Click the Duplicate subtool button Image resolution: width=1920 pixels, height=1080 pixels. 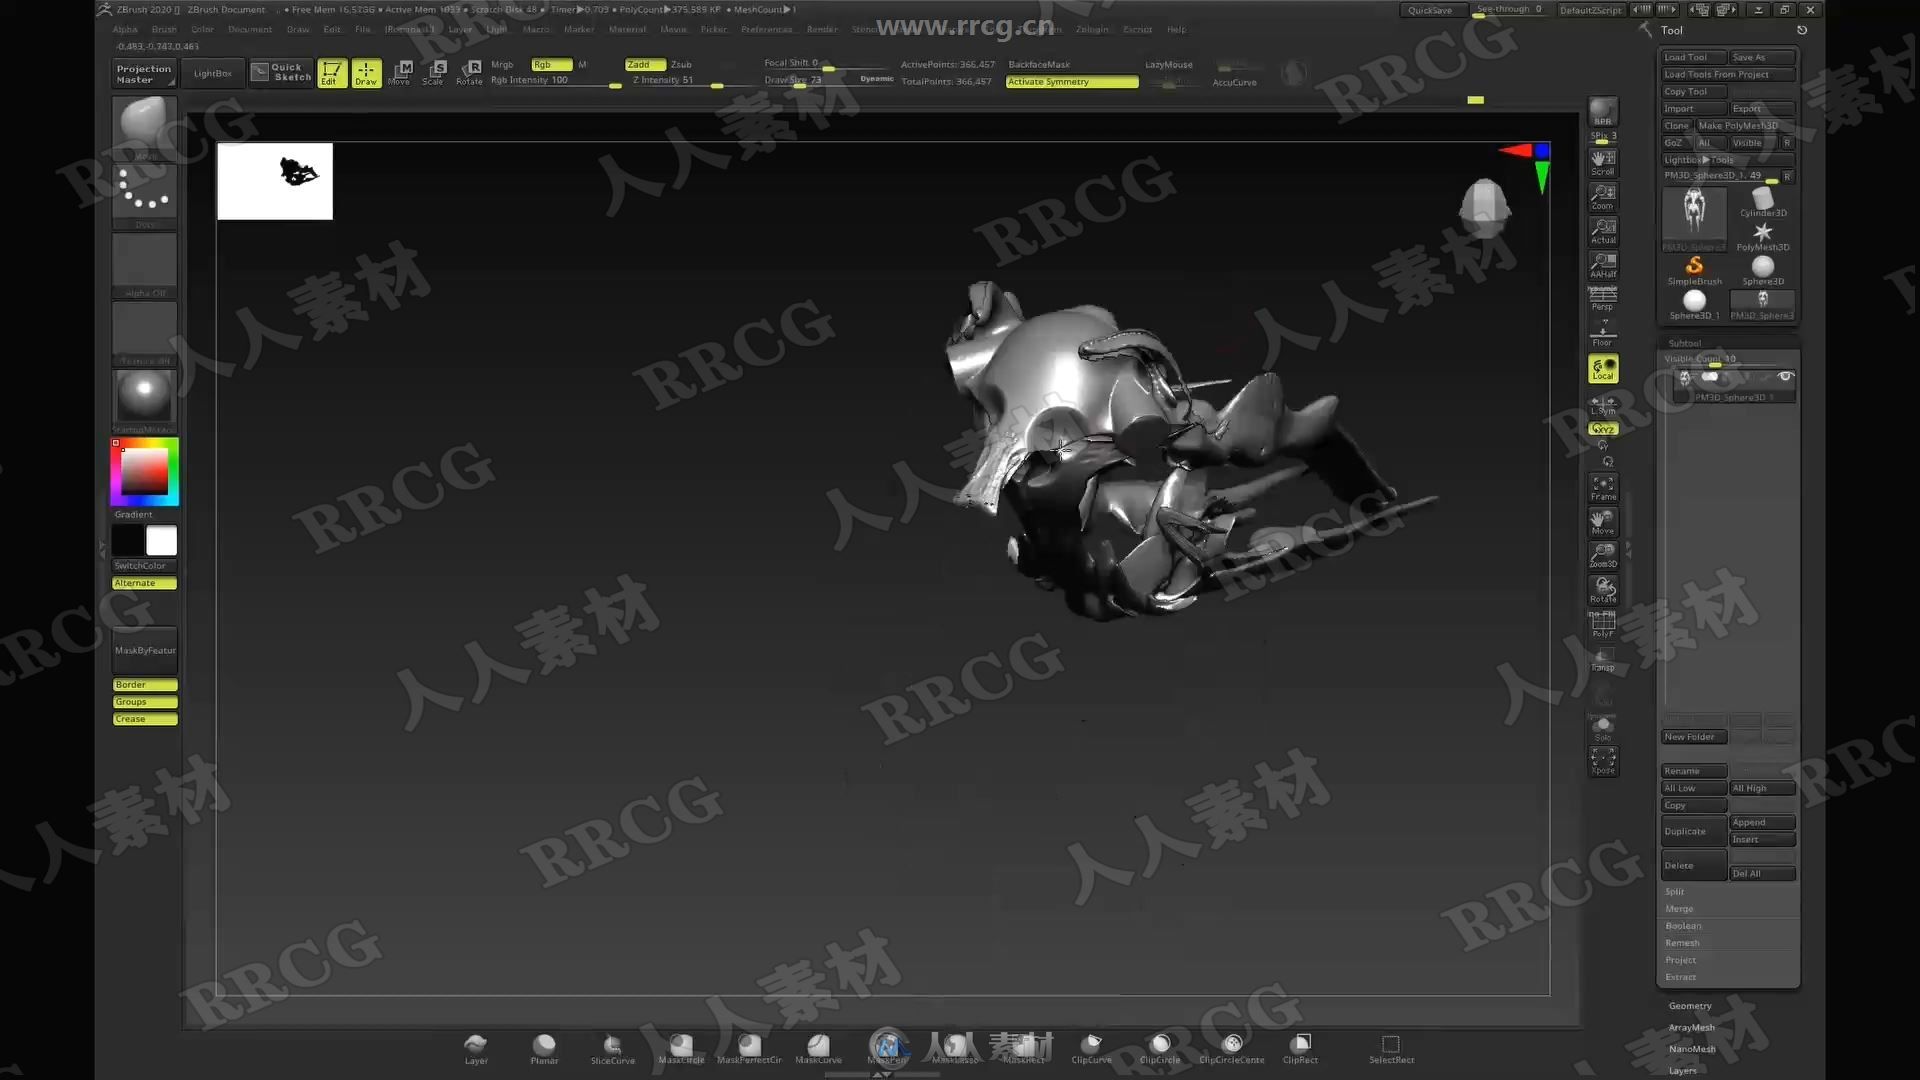click(1694, 832)
